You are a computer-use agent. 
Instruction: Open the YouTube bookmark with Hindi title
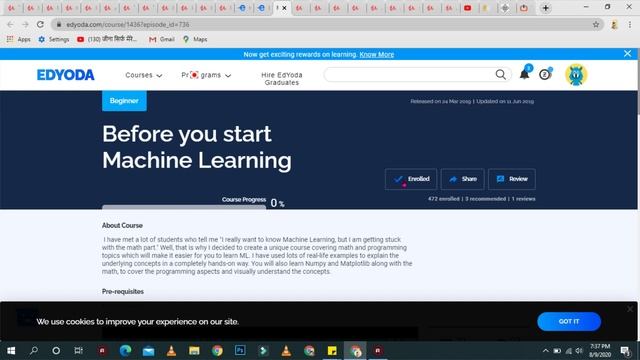pyautogui.click(x=107, y=39)
